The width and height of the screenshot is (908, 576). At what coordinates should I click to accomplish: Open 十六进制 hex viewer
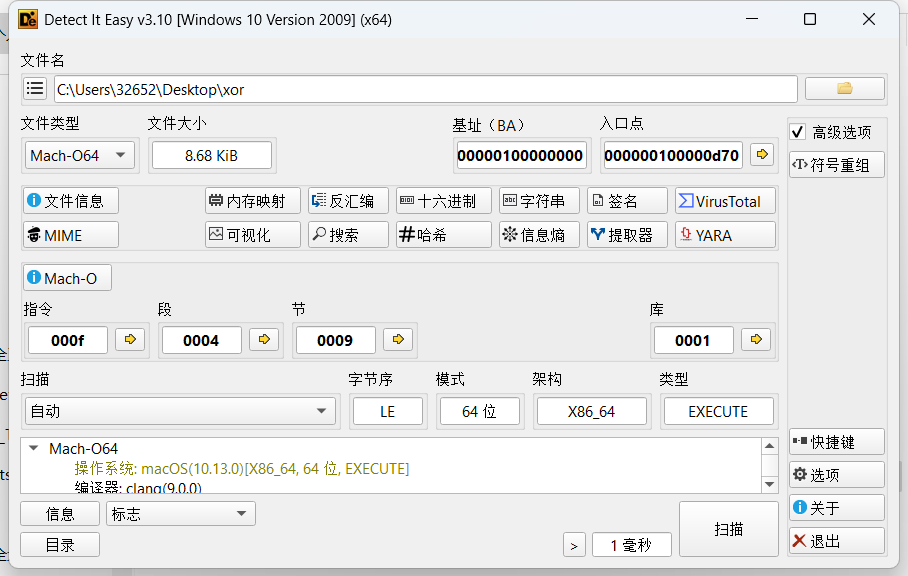[444, 201]
